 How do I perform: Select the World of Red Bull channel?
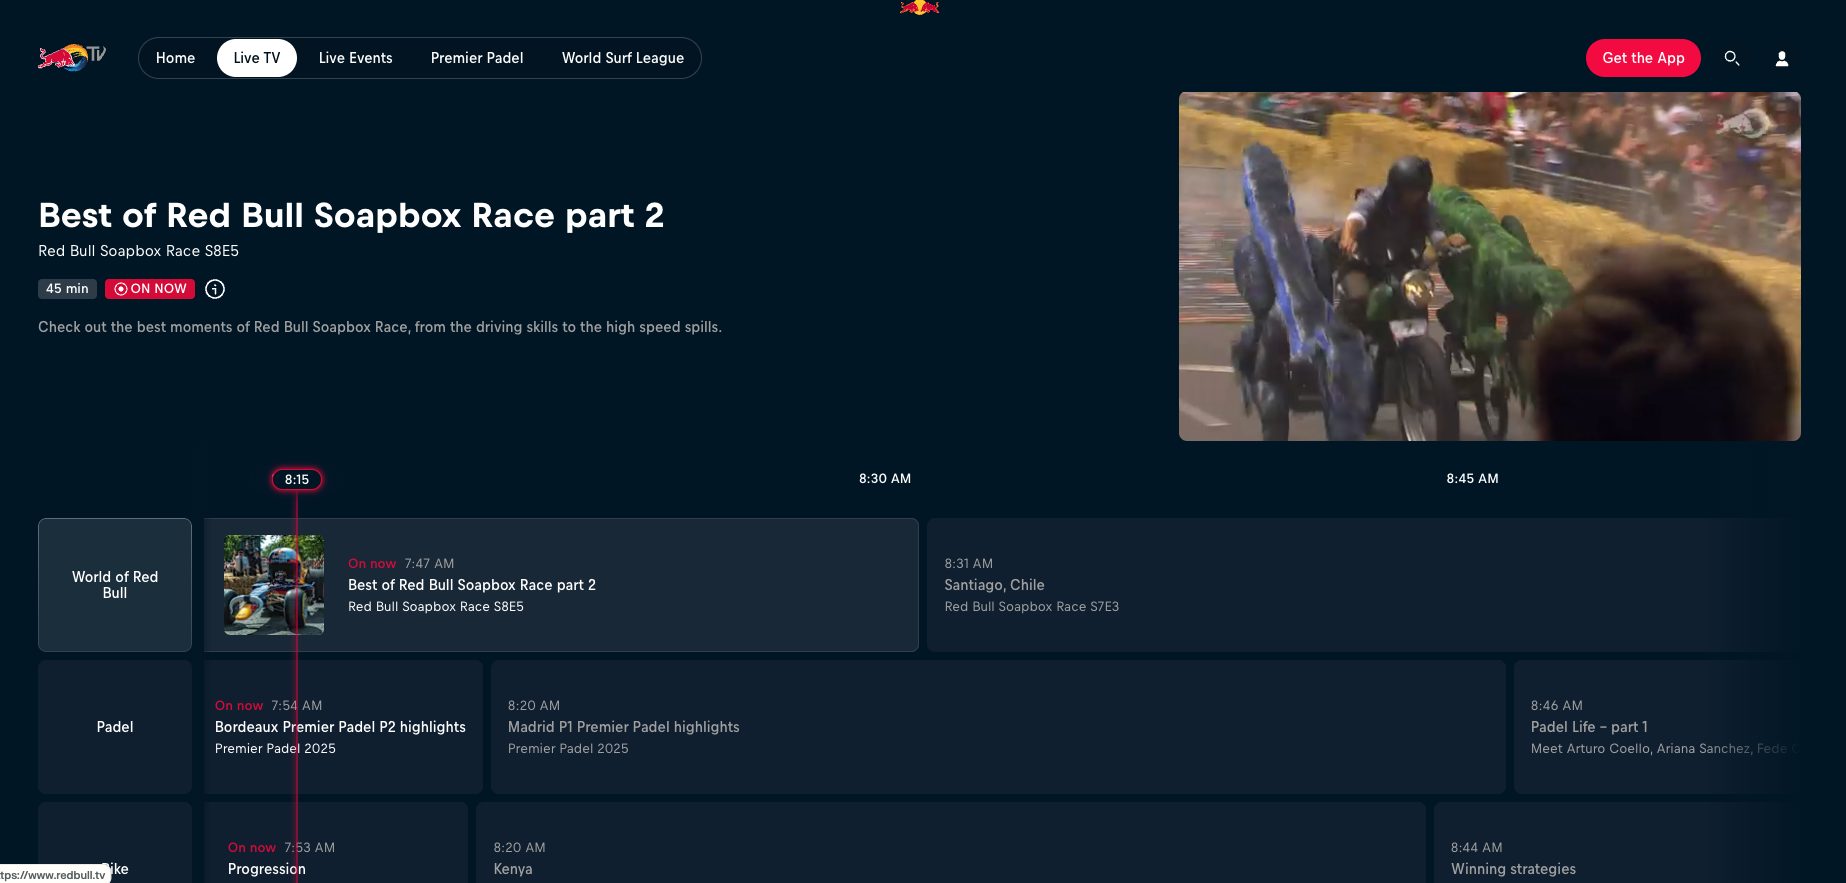[x=115, y=585]
